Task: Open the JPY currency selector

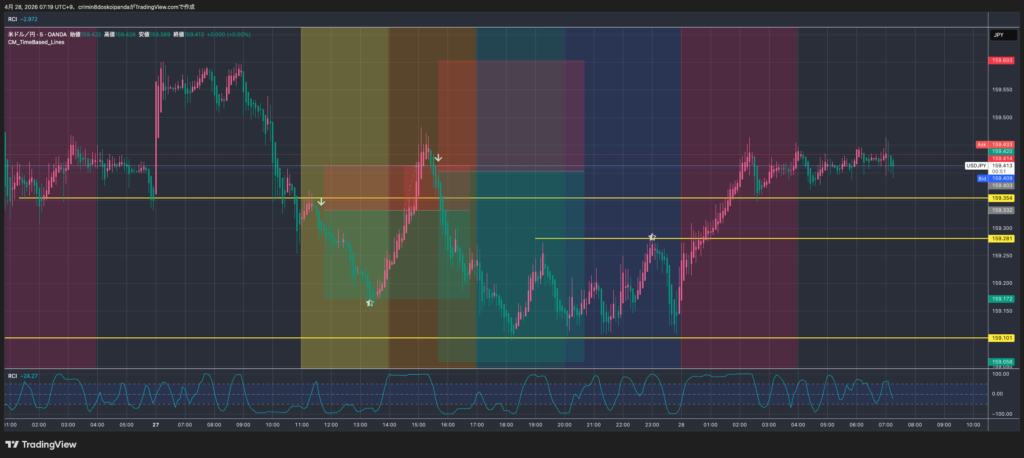Action: 997,35
